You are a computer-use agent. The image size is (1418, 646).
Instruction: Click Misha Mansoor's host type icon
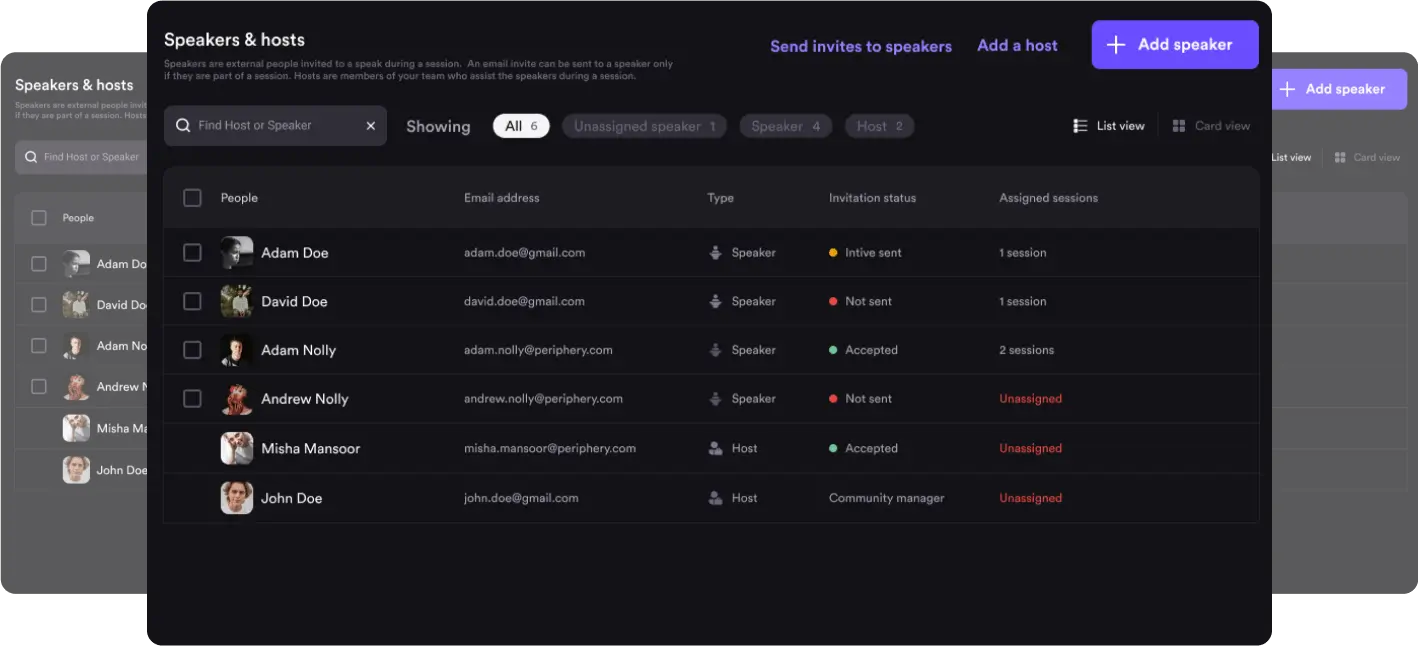pyautogui.click(x=715, y=449)
